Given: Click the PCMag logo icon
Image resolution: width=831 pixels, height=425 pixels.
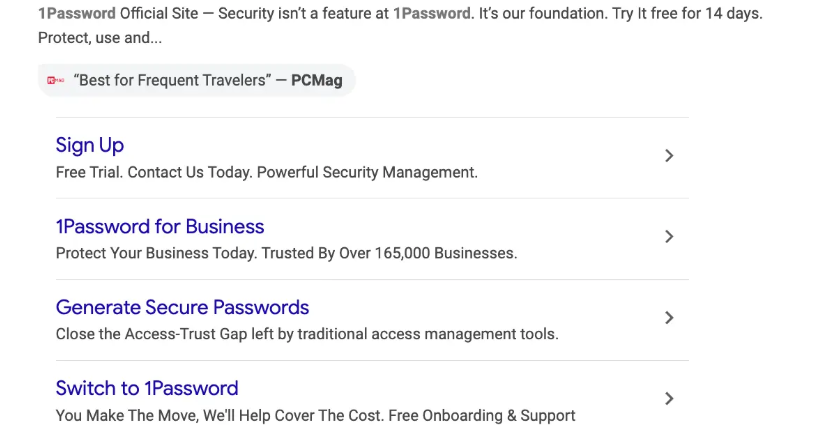Looking at the screenshot, I should (x=56, y=80).
